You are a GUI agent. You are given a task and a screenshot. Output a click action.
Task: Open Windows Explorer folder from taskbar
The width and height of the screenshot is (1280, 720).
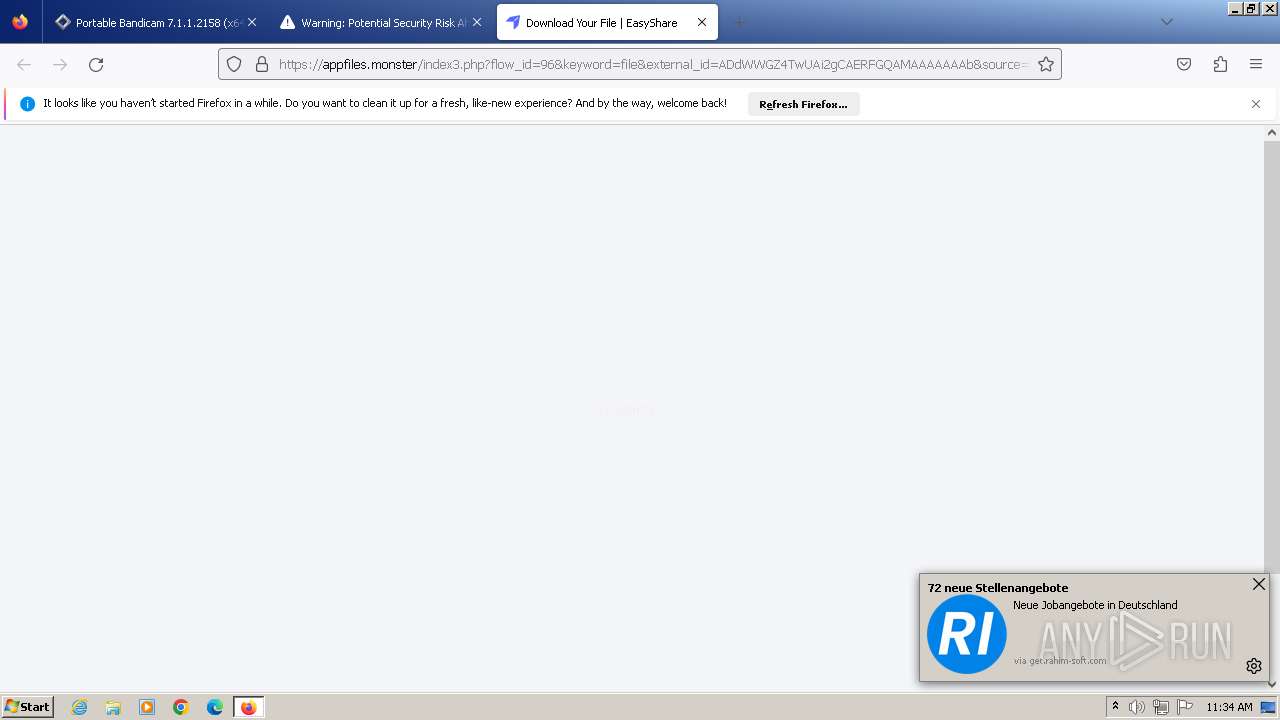113,707
